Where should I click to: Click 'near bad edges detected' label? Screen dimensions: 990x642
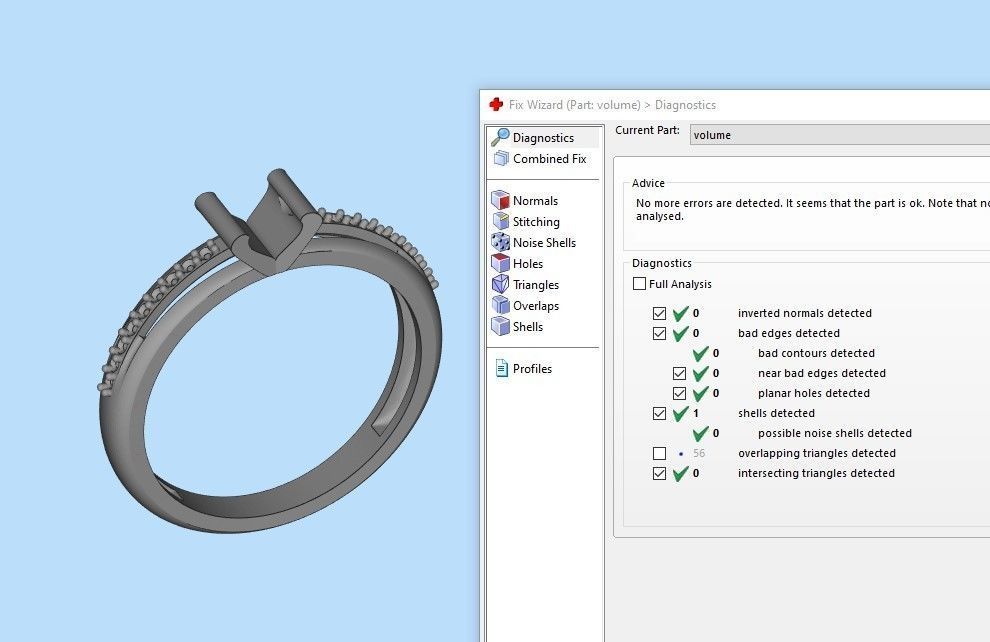821,373
